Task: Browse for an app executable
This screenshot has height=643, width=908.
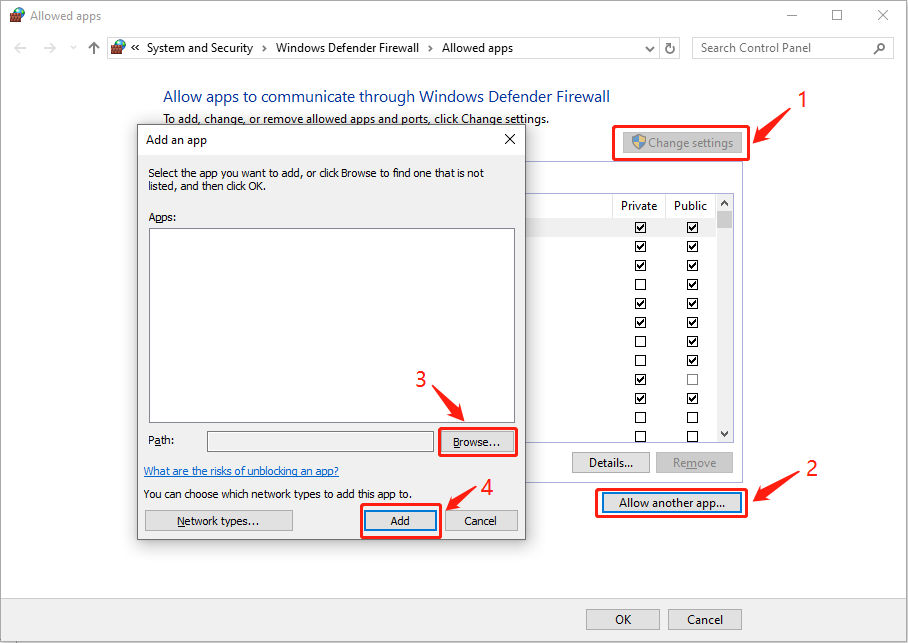Action: (x=477, y=442)
